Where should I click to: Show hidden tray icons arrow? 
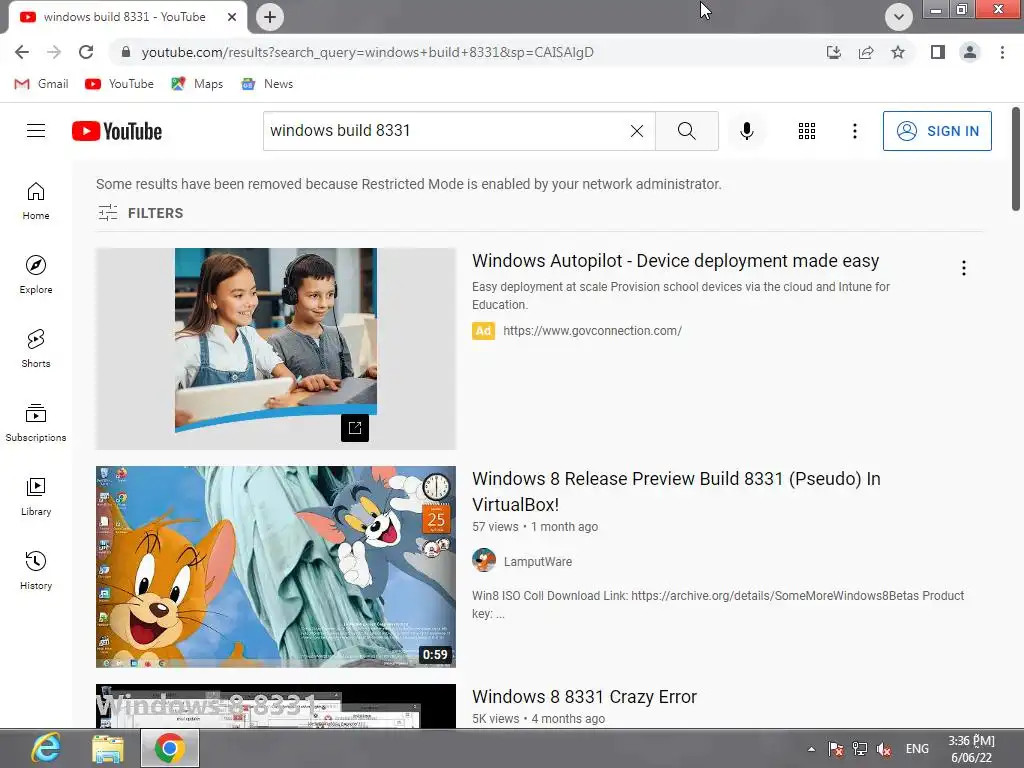coord(811,749)
